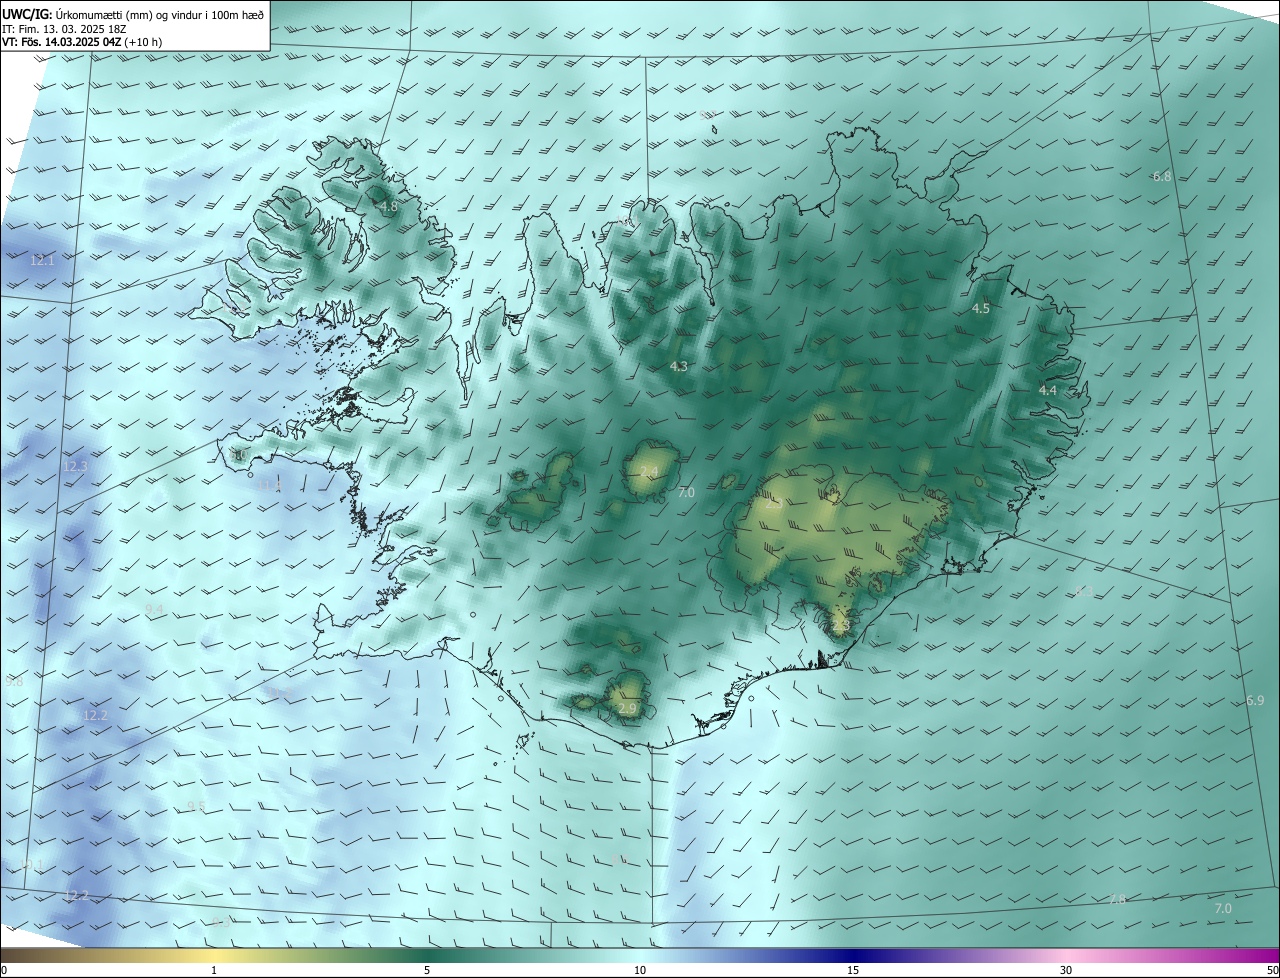Click the colorbar tick label 0
The width and height of the screenshot is (1280, 978).
click(x=3, y=970)
